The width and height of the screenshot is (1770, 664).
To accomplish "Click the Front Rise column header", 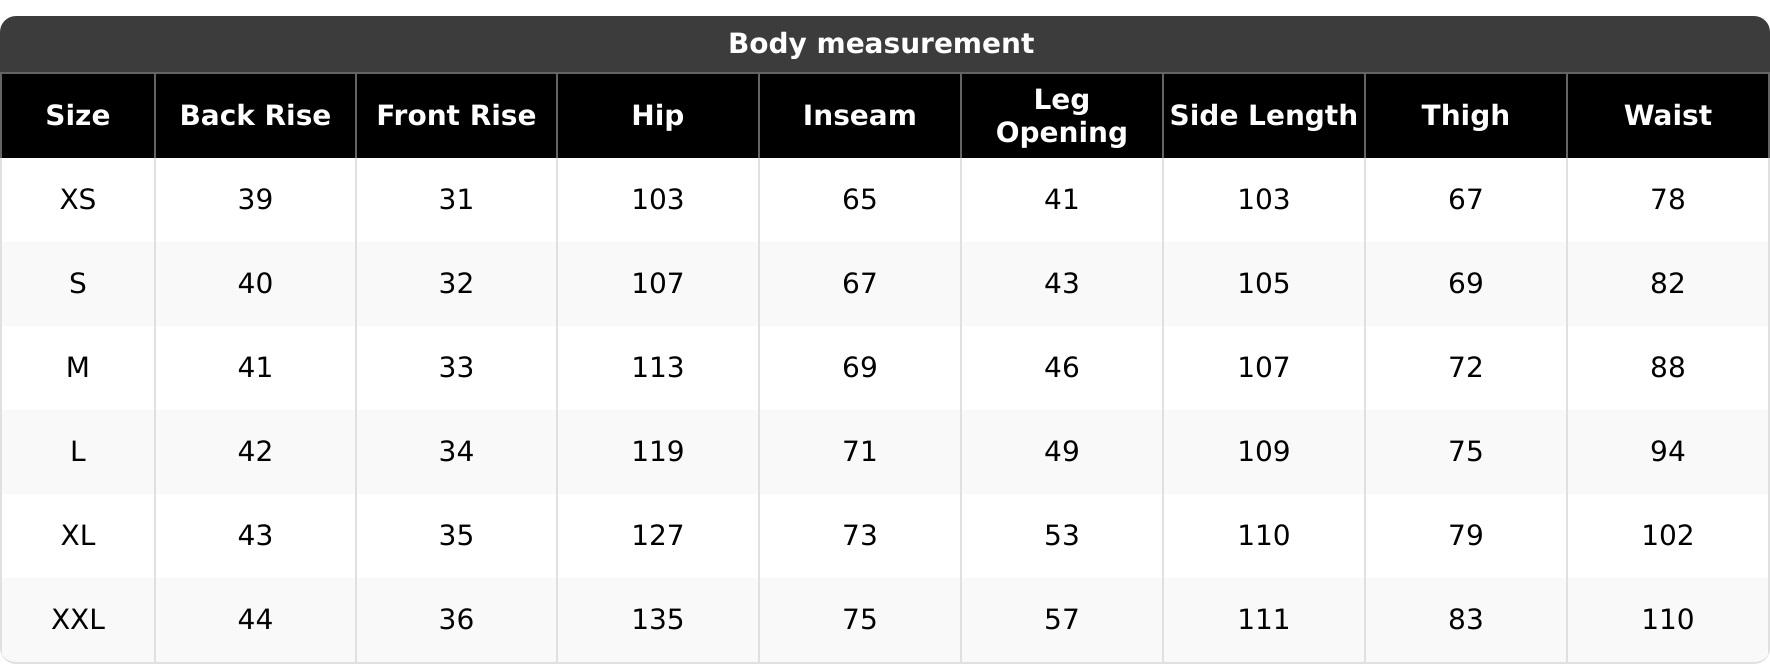I will (456, 116).
